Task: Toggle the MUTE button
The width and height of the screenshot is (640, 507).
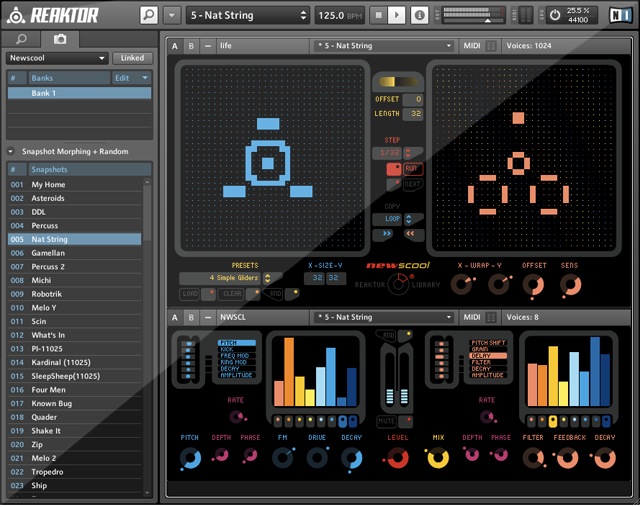Action: (x=386, y=421)
